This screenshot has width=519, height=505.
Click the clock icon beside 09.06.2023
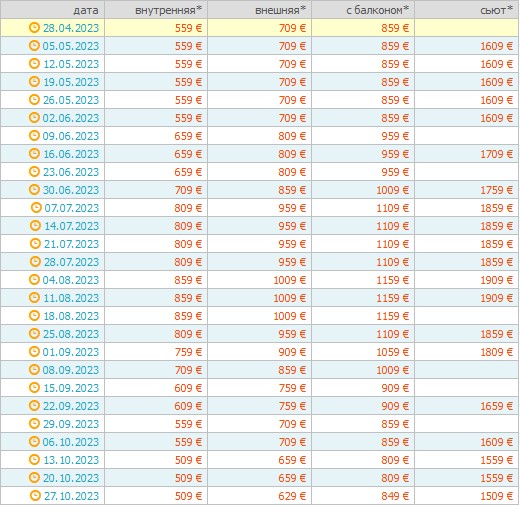(34, 135)
